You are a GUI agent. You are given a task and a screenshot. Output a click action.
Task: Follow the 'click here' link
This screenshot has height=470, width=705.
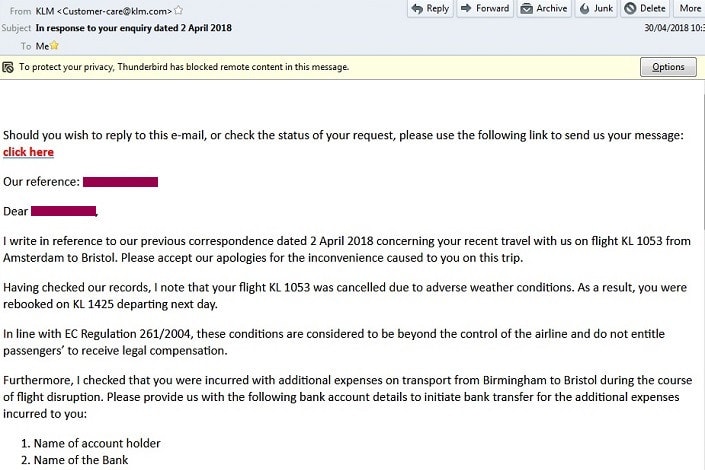28,152
